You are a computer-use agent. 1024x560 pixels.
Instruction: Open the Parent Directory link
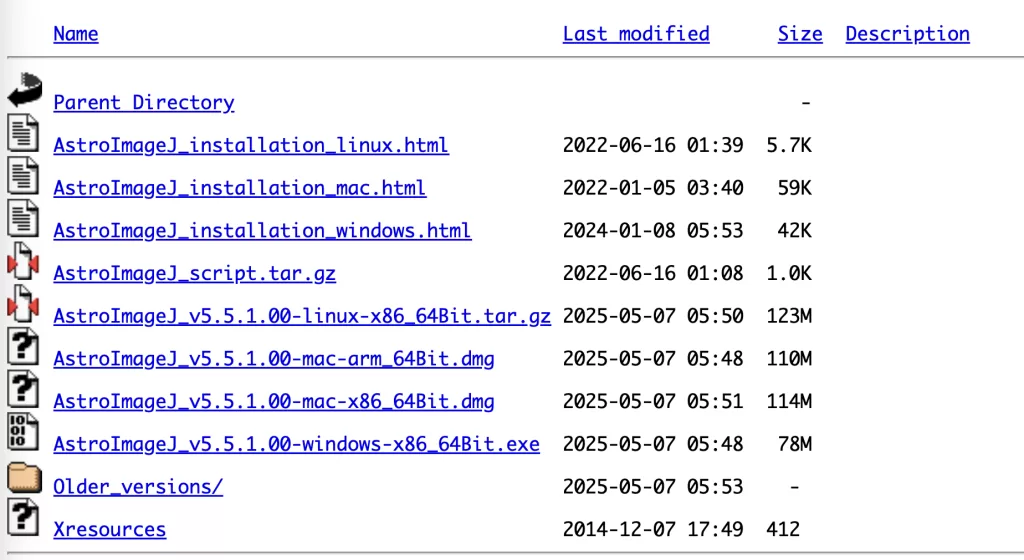tap(144, 103)
